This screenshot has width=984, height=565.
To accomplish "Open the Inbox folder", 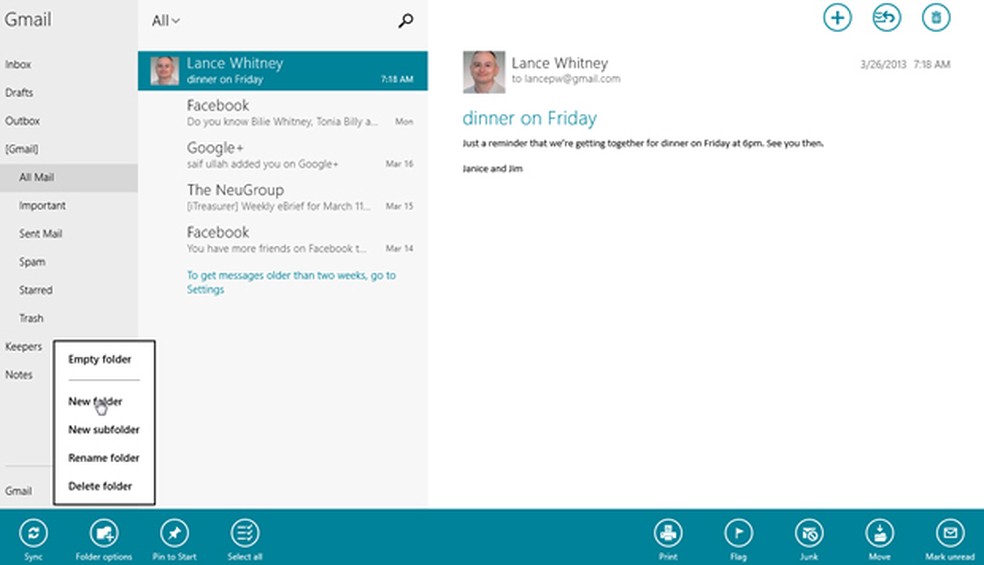I will click(x=18, y=64).
